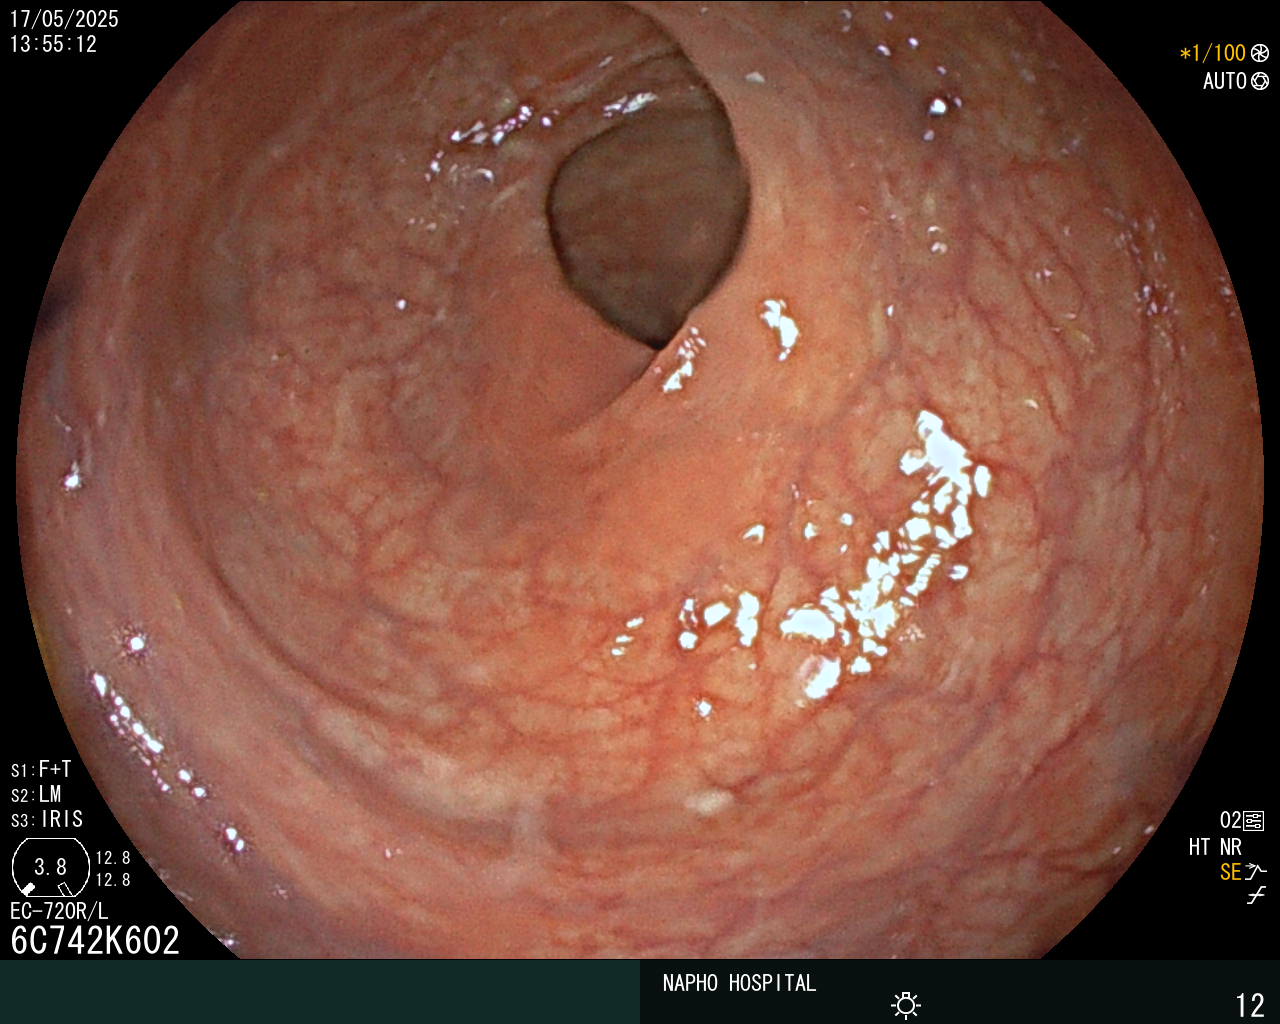Select the timestamp 13:55:12

pos(53,44)
